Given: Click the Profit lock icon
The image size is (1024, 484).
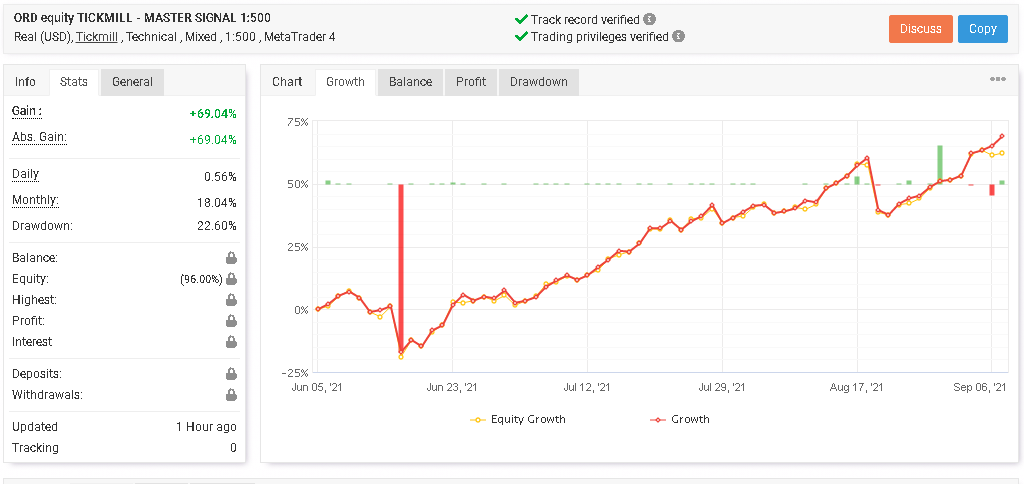Looking at the screenshot, I should pyautogui.click(x=231, y=321).
